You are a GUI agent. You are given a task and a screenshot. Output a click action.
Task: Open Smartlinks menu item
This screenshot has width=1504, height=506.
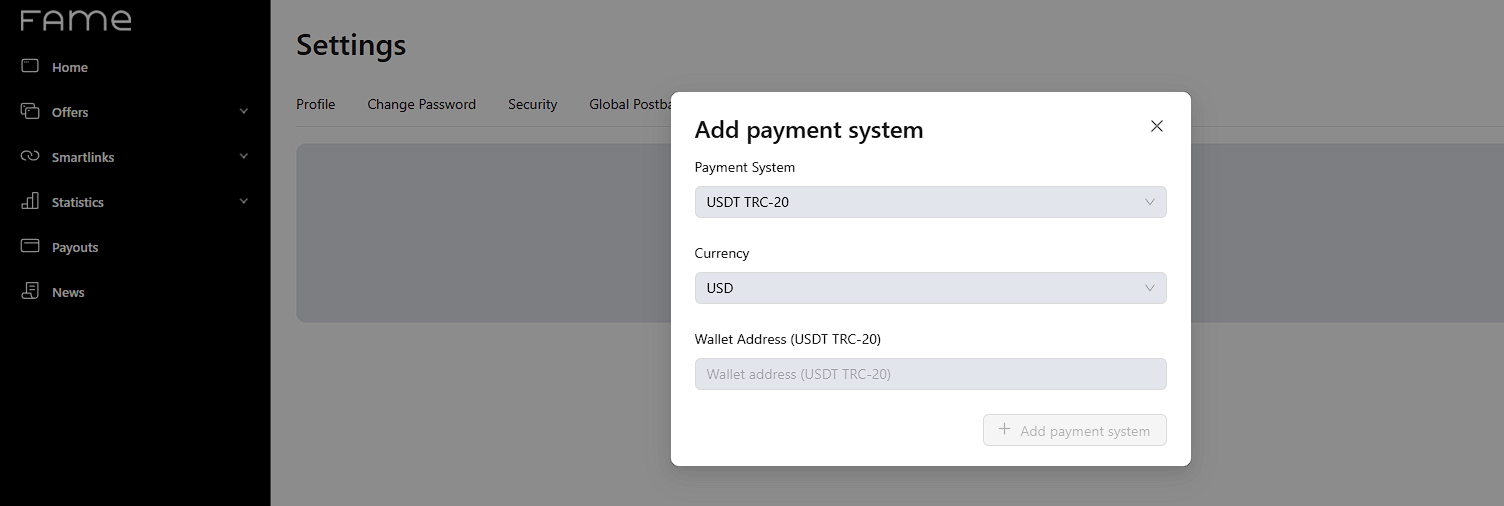tap(83, 157)
